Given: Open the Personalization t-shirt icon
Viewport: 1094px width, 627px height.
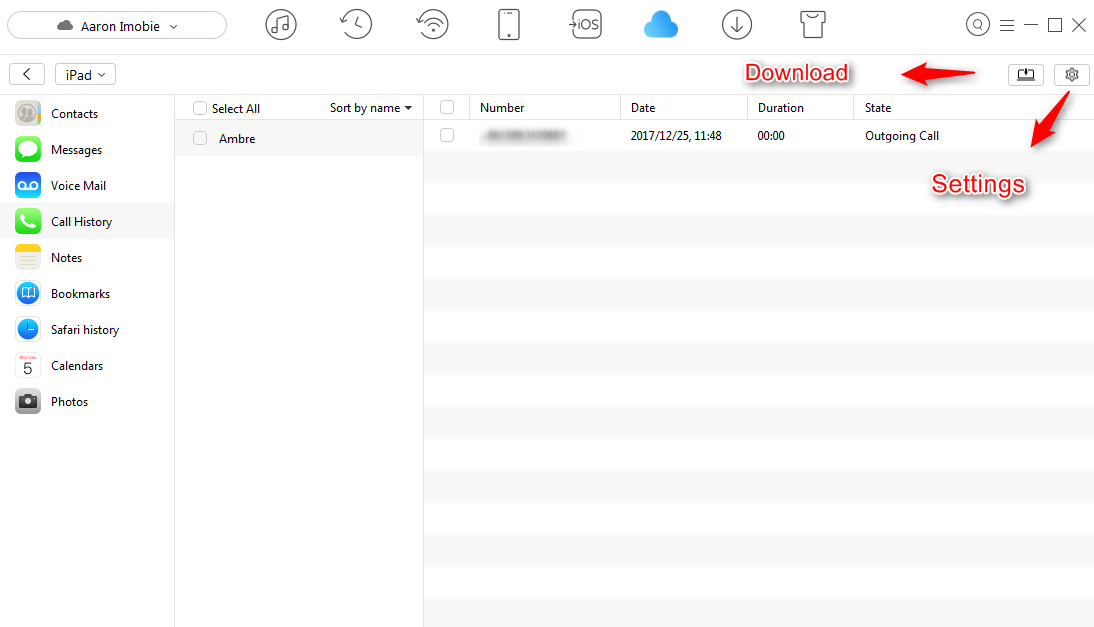Looking at the screenshot, I should [x=812, y=24].
